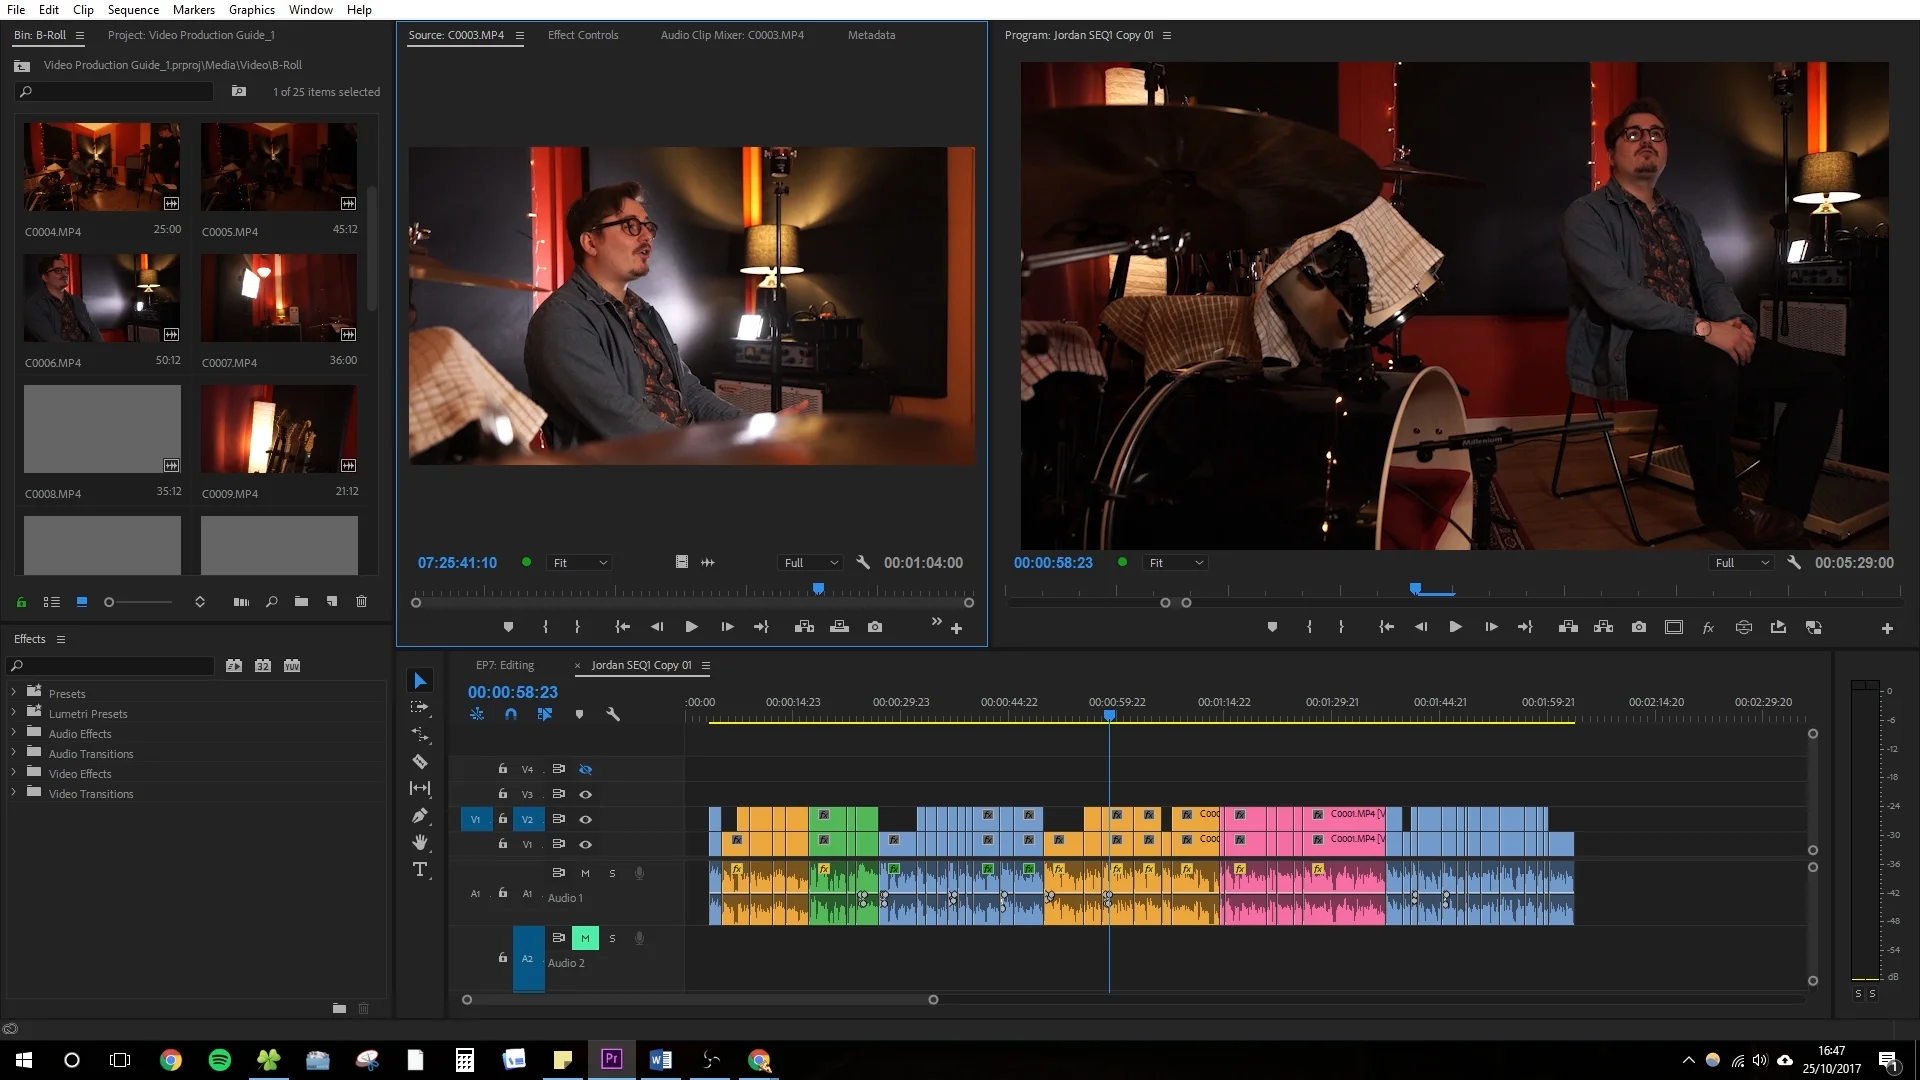Unmute Audio 2 track

point(585,938)
